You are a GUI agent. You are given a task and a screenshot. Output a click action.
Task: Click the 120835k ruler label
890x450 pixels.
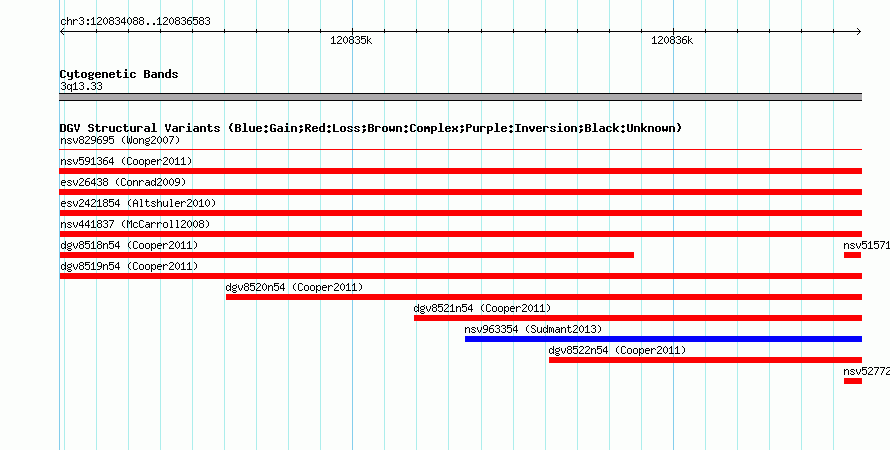351,40
